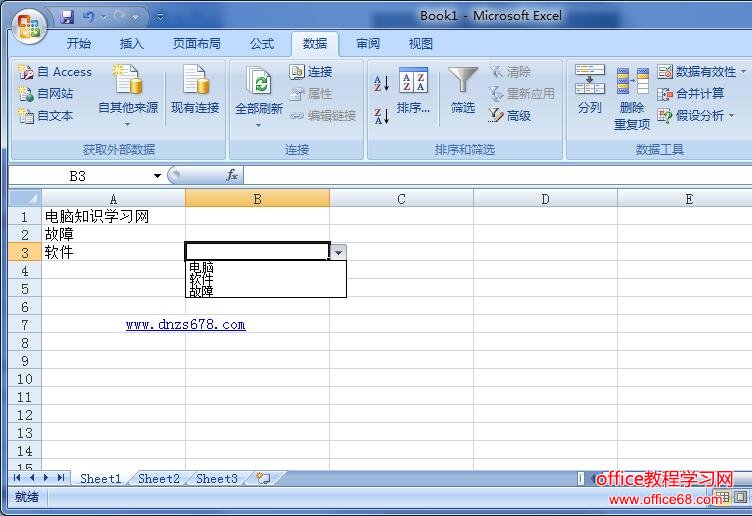Switch to the 审阅 ribbon tab

pyautogui.click(x=368, y=44)
